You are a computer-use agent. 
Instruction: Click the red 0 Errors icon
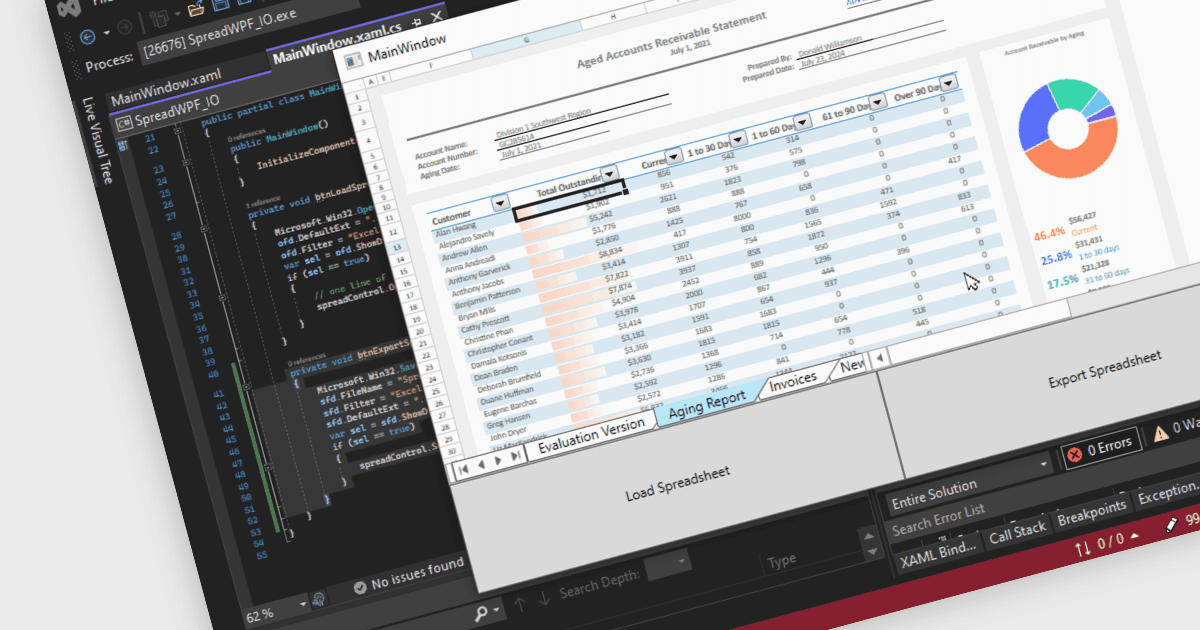(1075, 453)
